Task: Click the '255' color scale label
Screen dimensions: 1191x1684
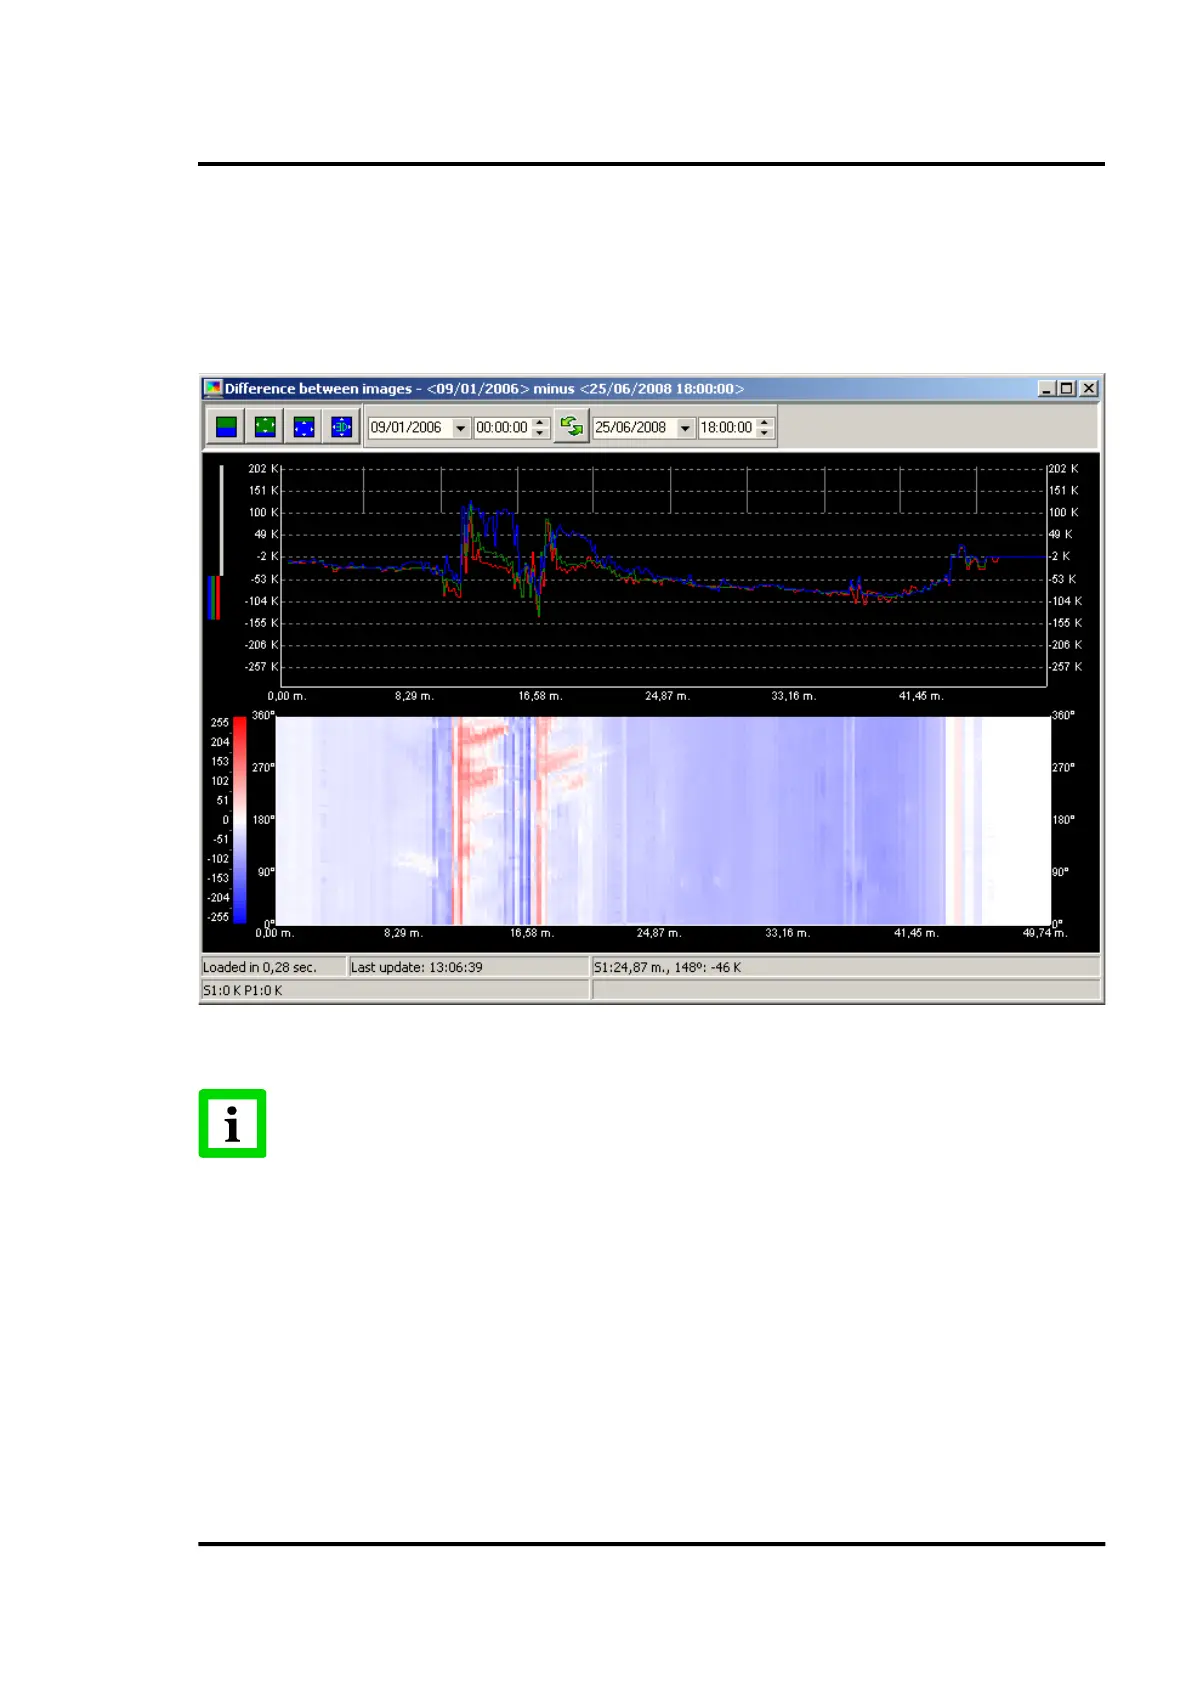Action: [220, 722]
